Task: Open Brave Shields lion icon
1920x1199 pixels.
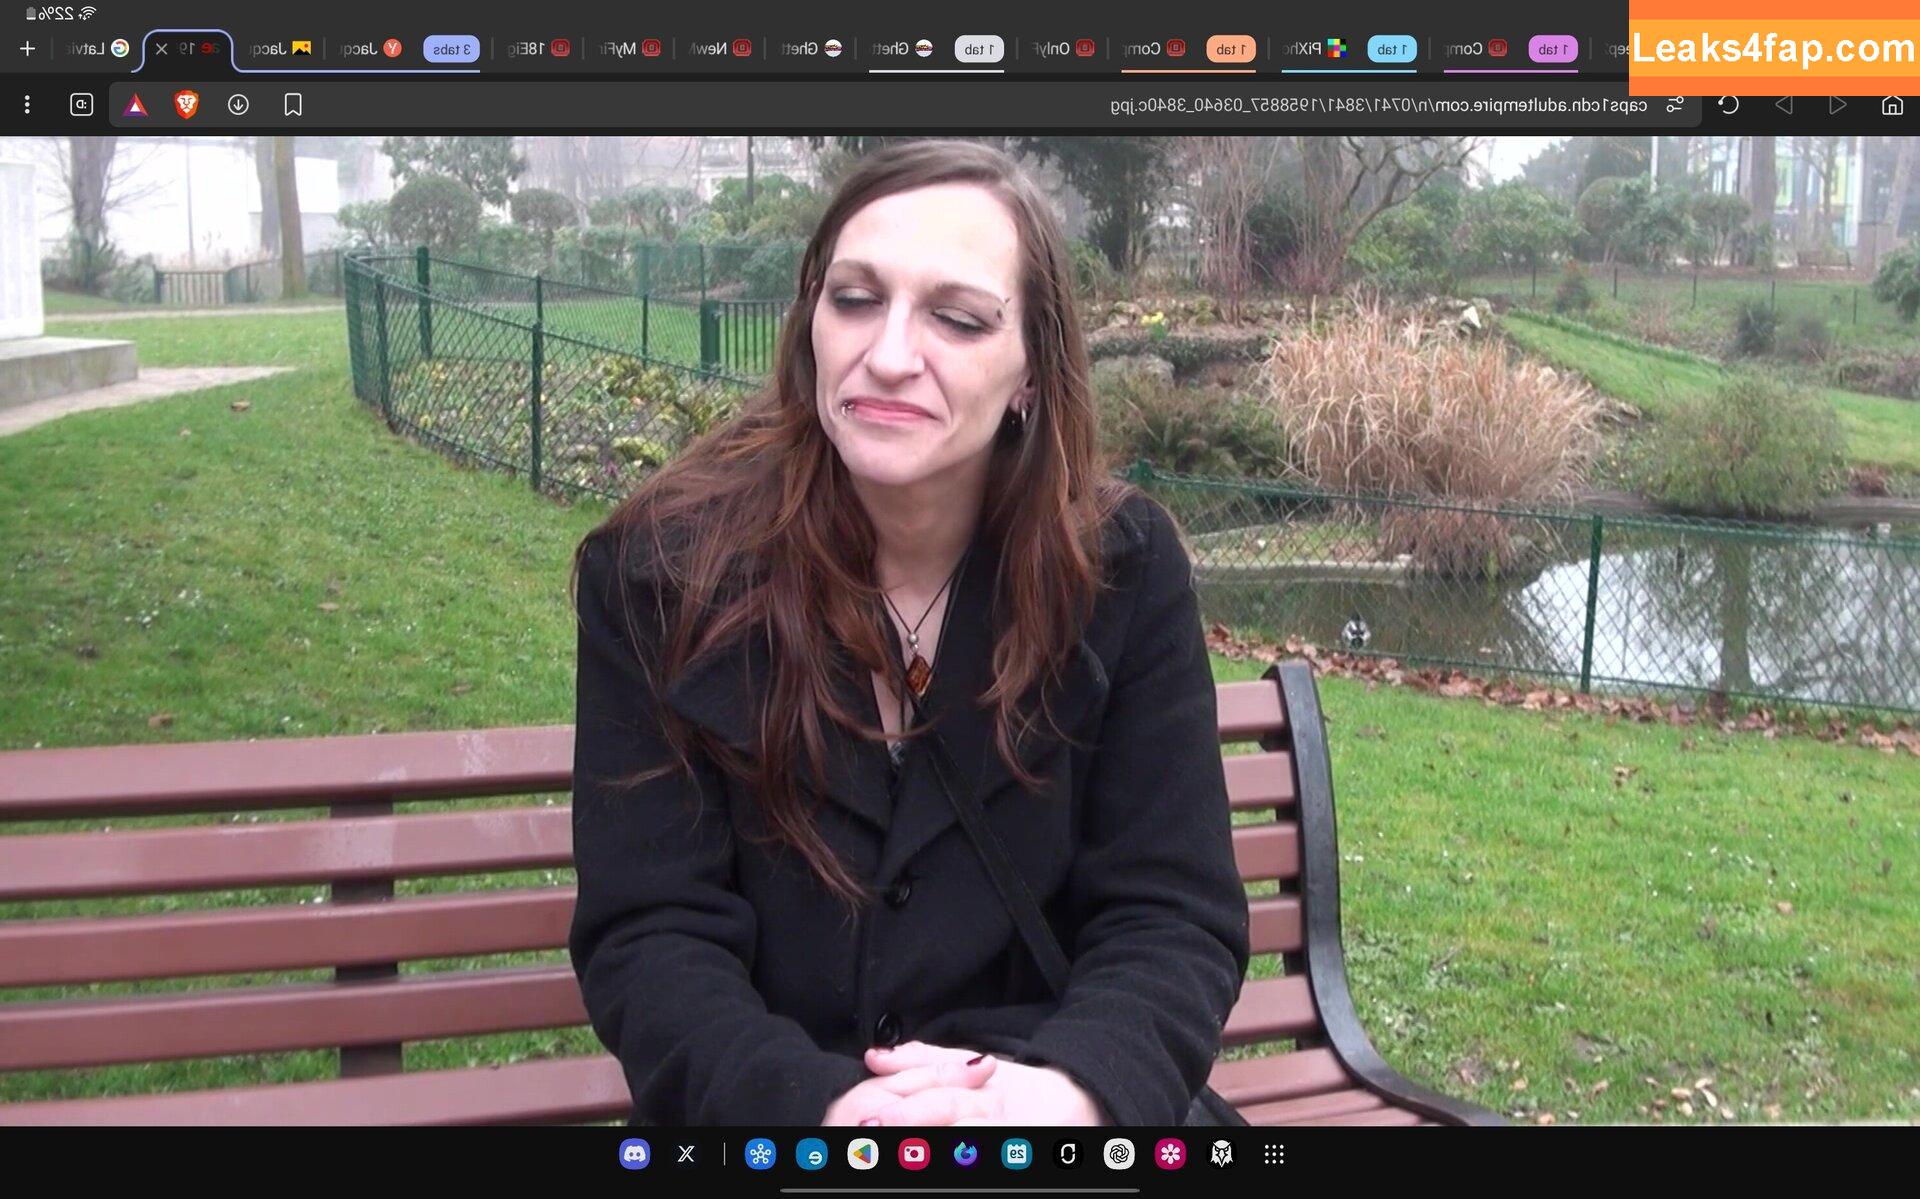Action: point(186,104)
